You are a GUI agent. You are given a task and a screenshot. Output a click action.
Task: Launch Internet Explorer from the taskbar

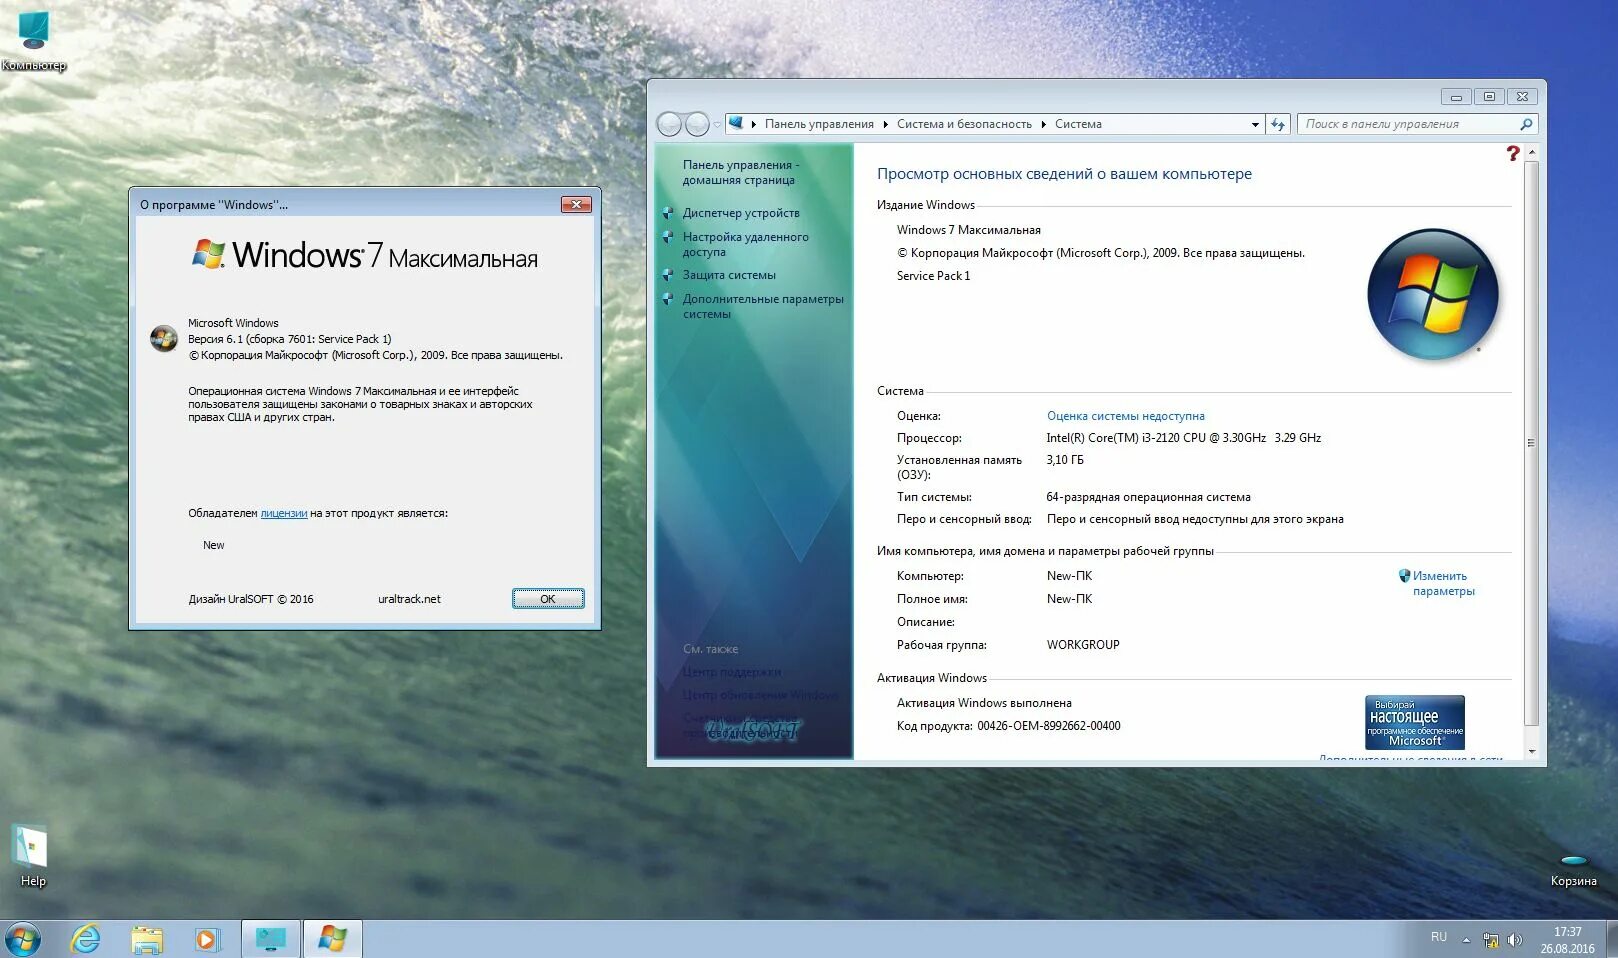point(86,939)
